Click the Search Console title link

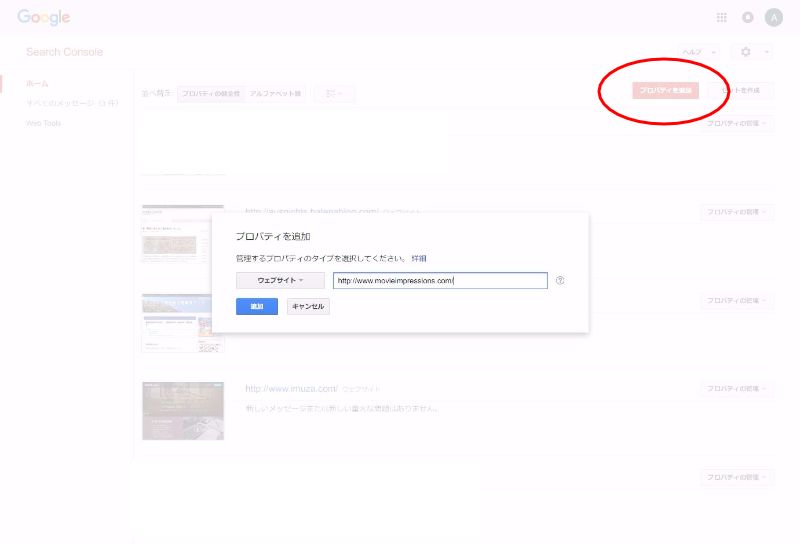pos(64,52)
